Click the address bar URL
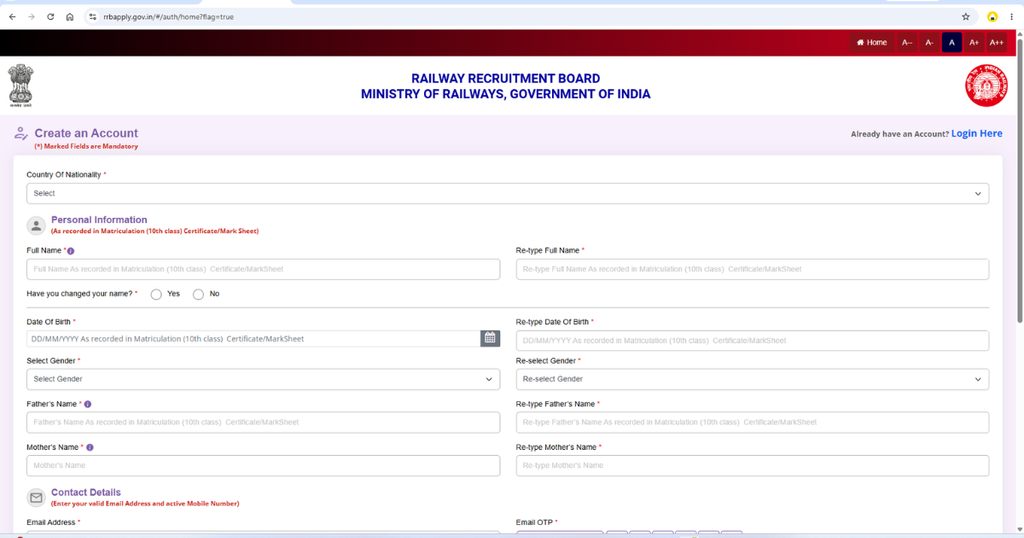The image size is (1024, 538). coord(168,17)
